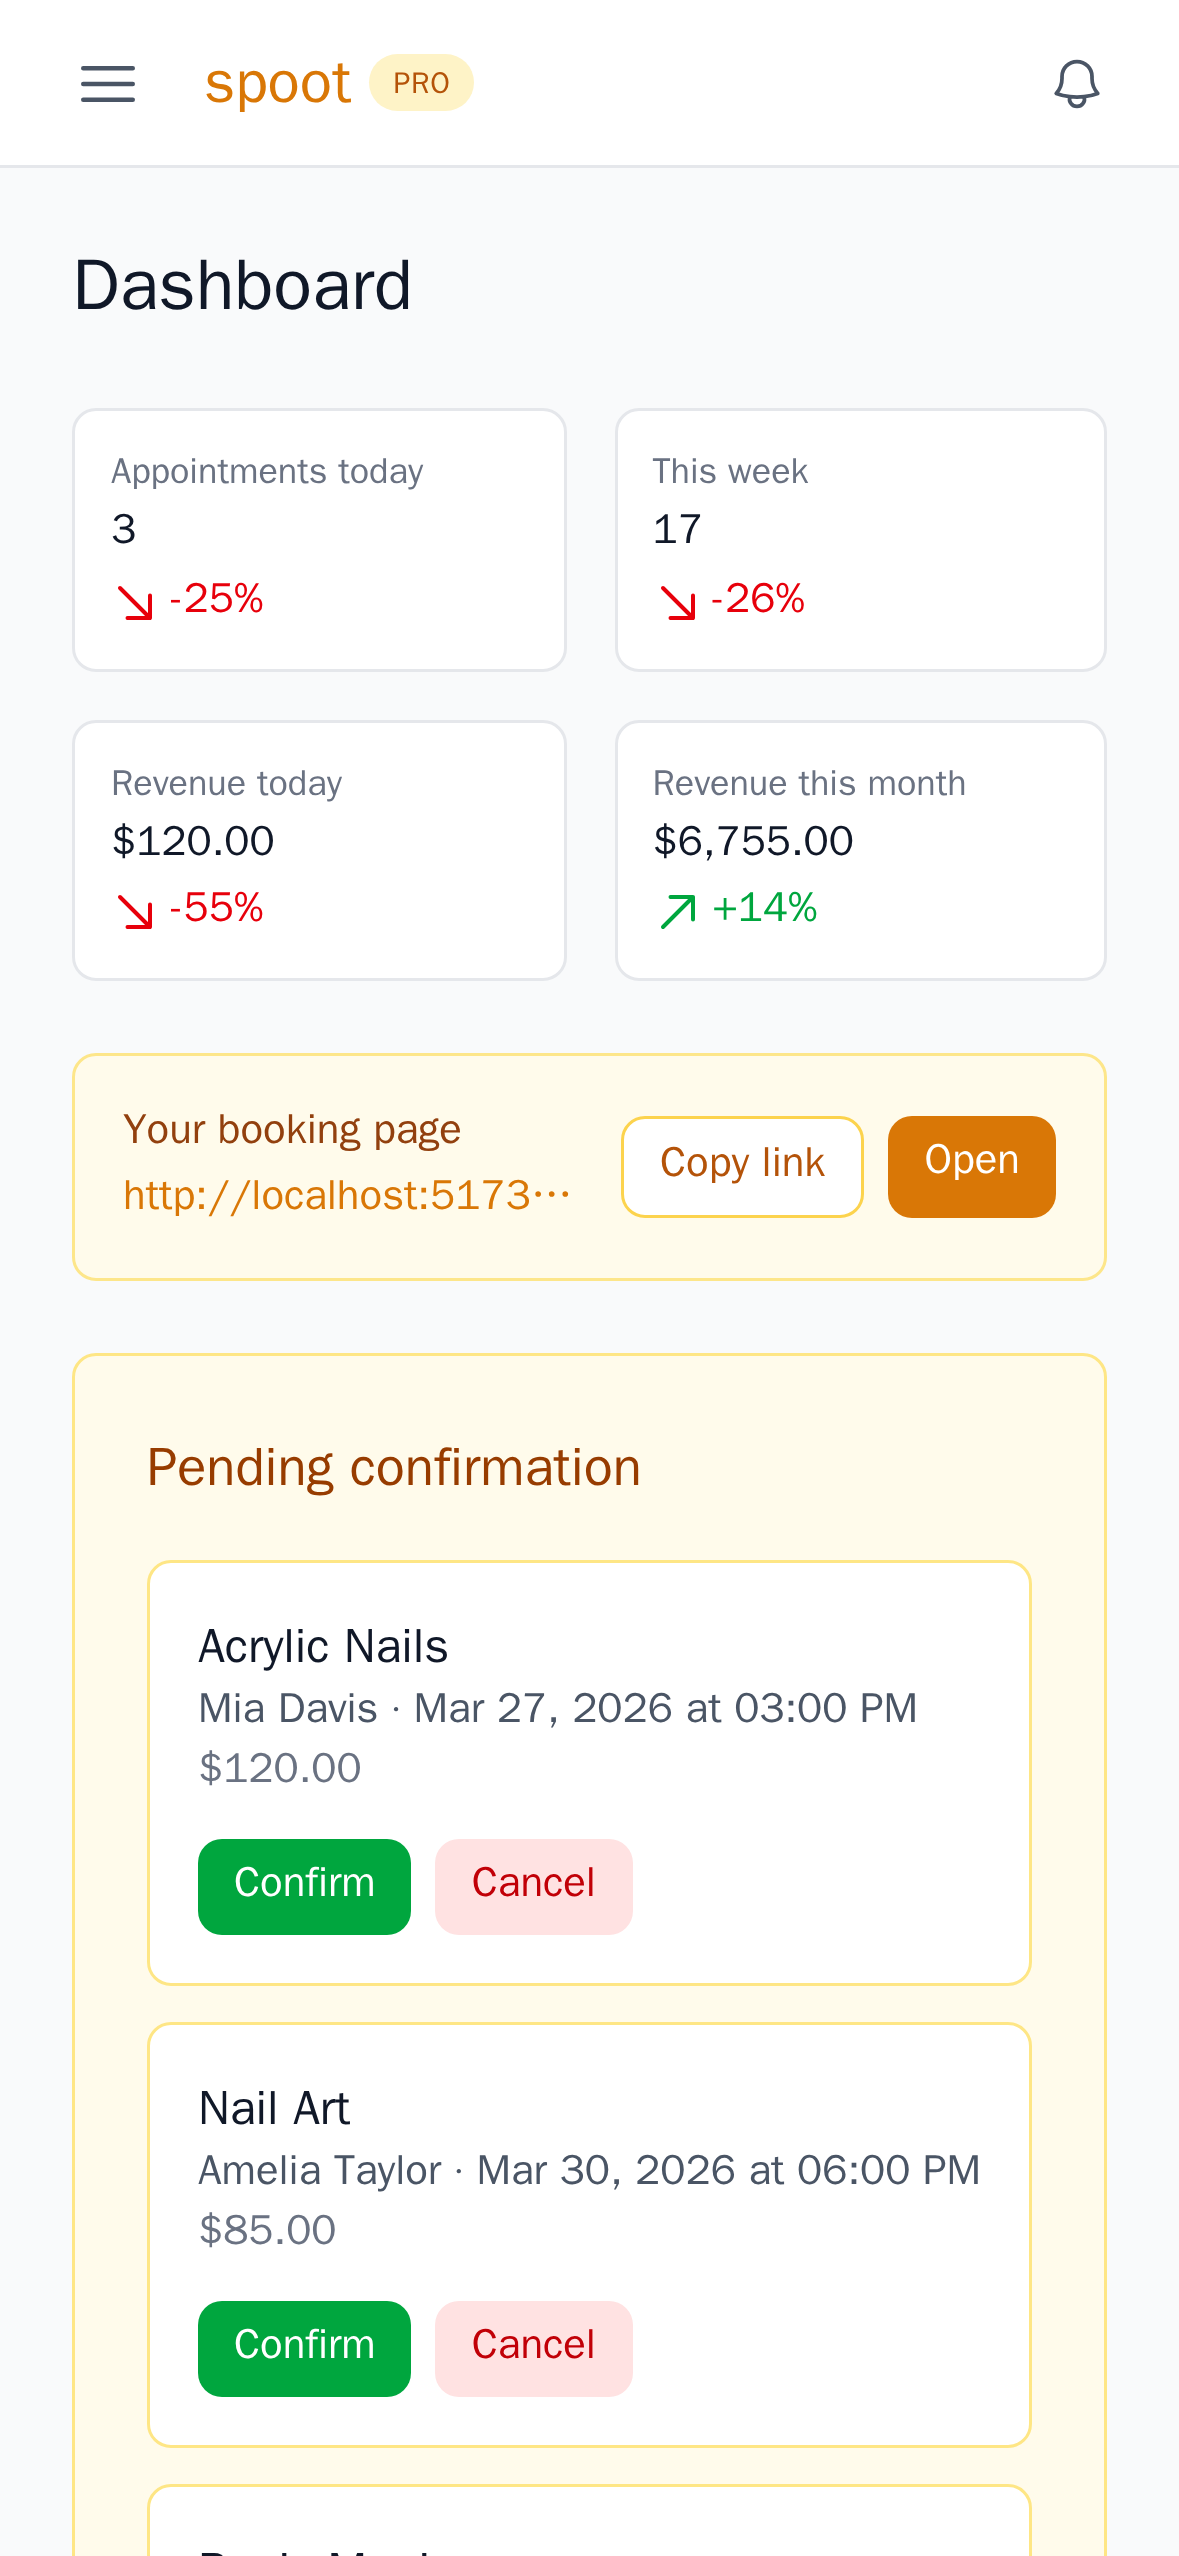
Task: Open notifications bell
Action: pyautogui.click(x=1076, y=84)
